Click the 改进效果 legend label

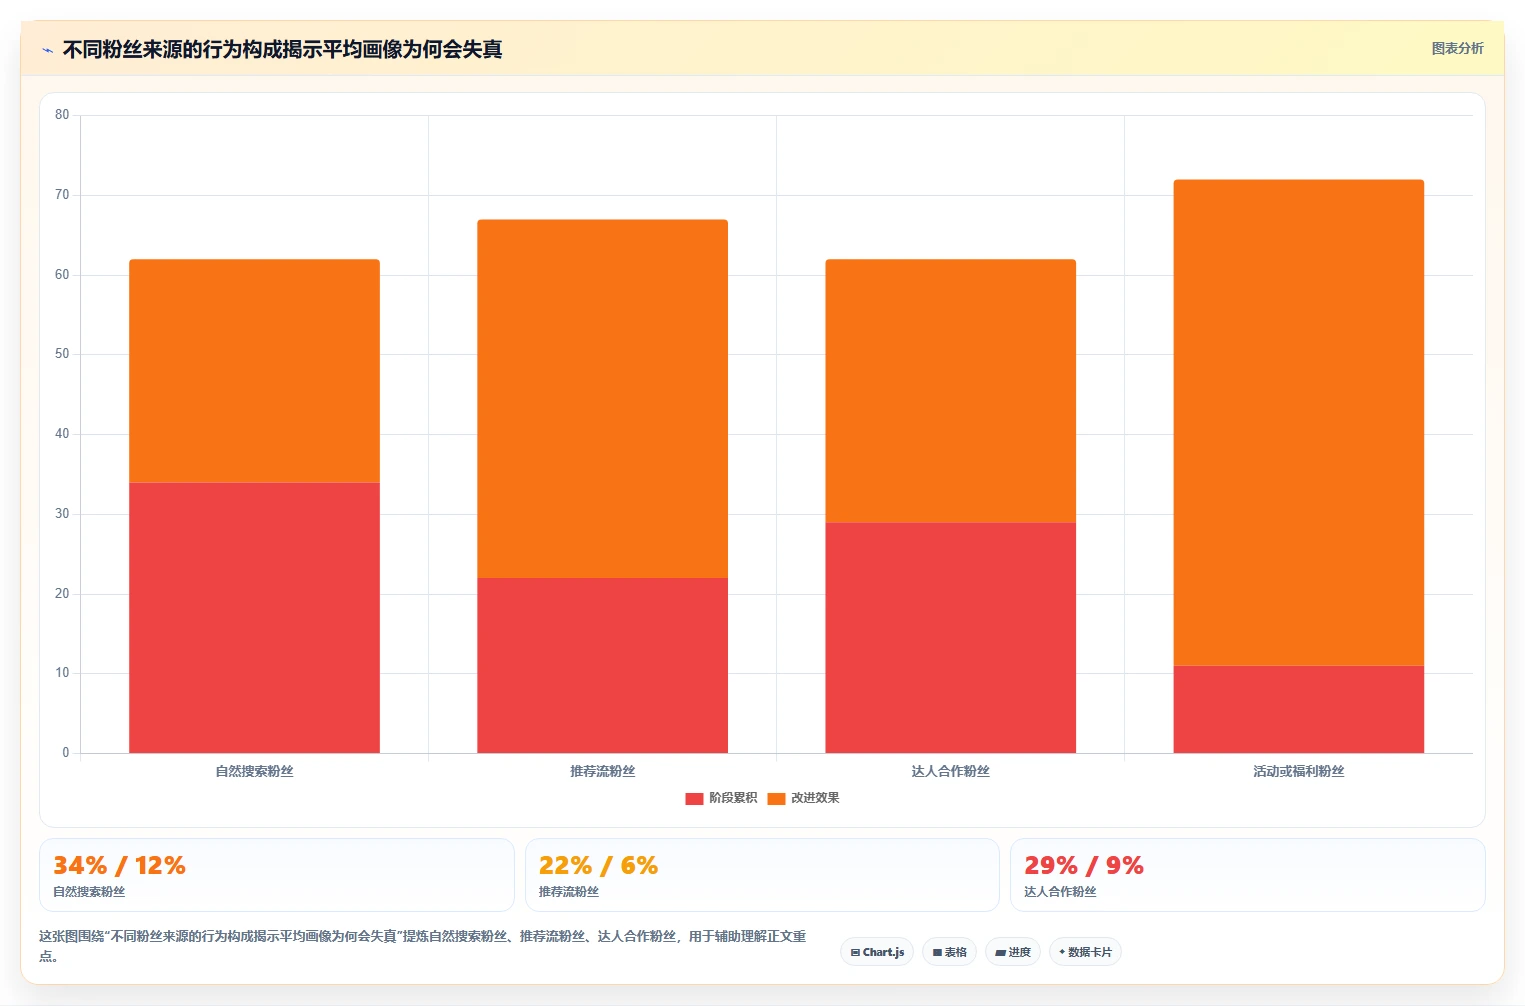[x=815, y=798]
